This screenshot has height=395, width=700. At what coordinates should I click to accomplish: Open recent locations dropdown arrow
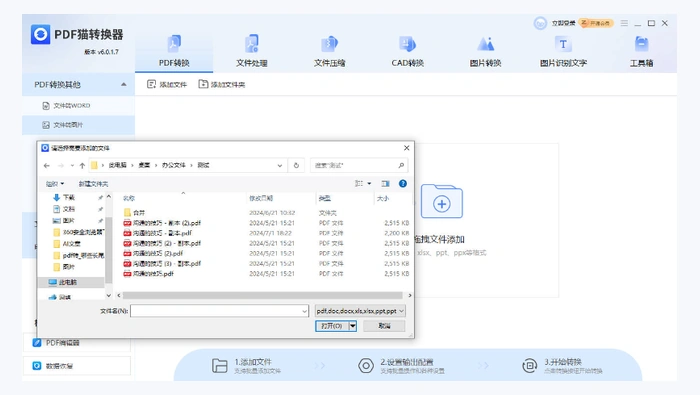[x=72, y=166]
